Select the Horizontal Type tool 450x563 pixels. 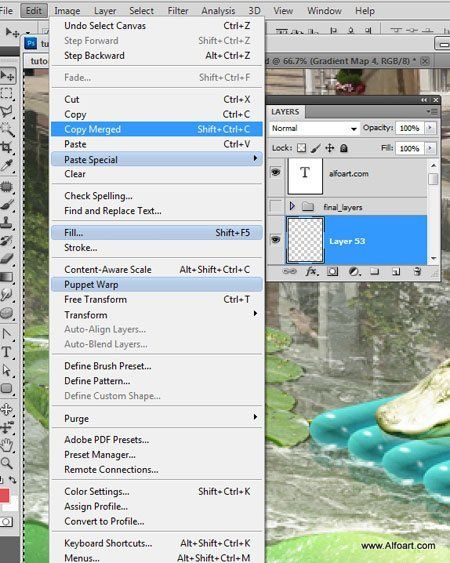click(x=6, y=352)
